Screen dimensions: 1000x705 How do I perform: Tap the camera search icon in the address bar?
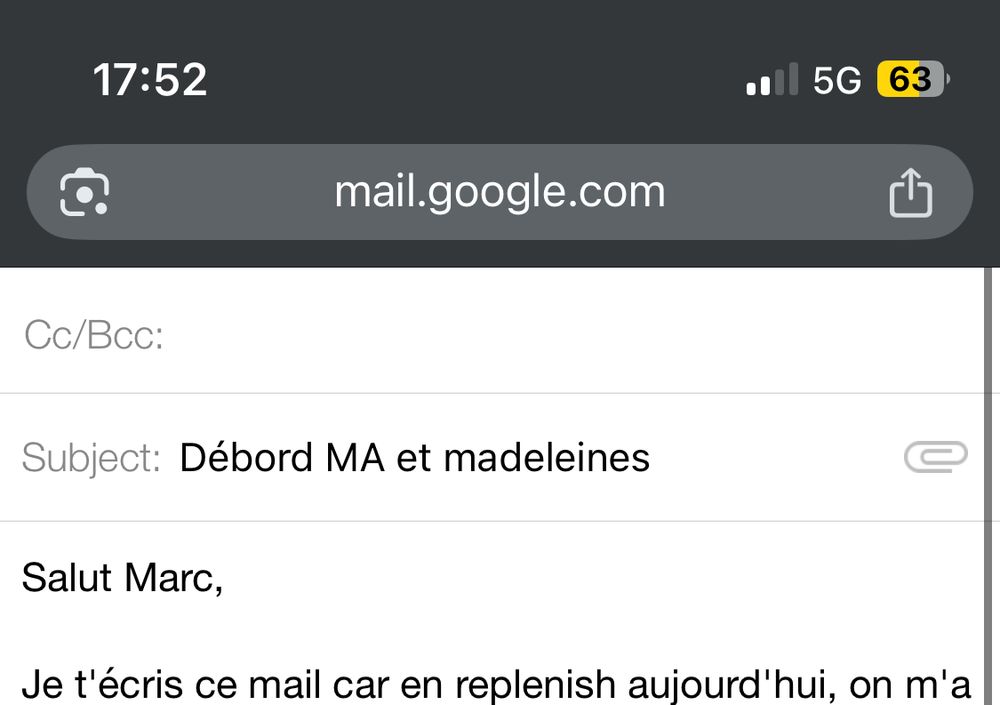[x=85, y=191]
